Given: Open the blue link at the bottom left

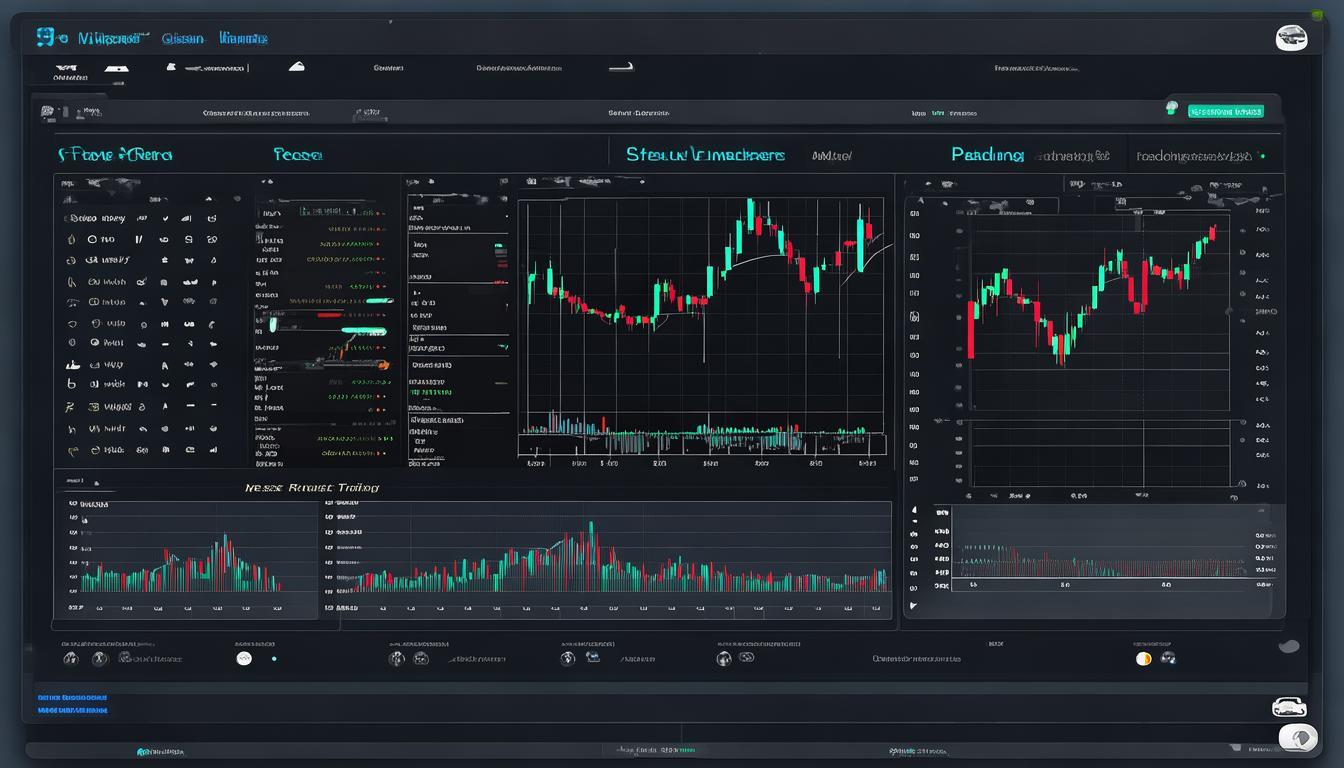Looking at the screenshot, I should pos(70,698).
